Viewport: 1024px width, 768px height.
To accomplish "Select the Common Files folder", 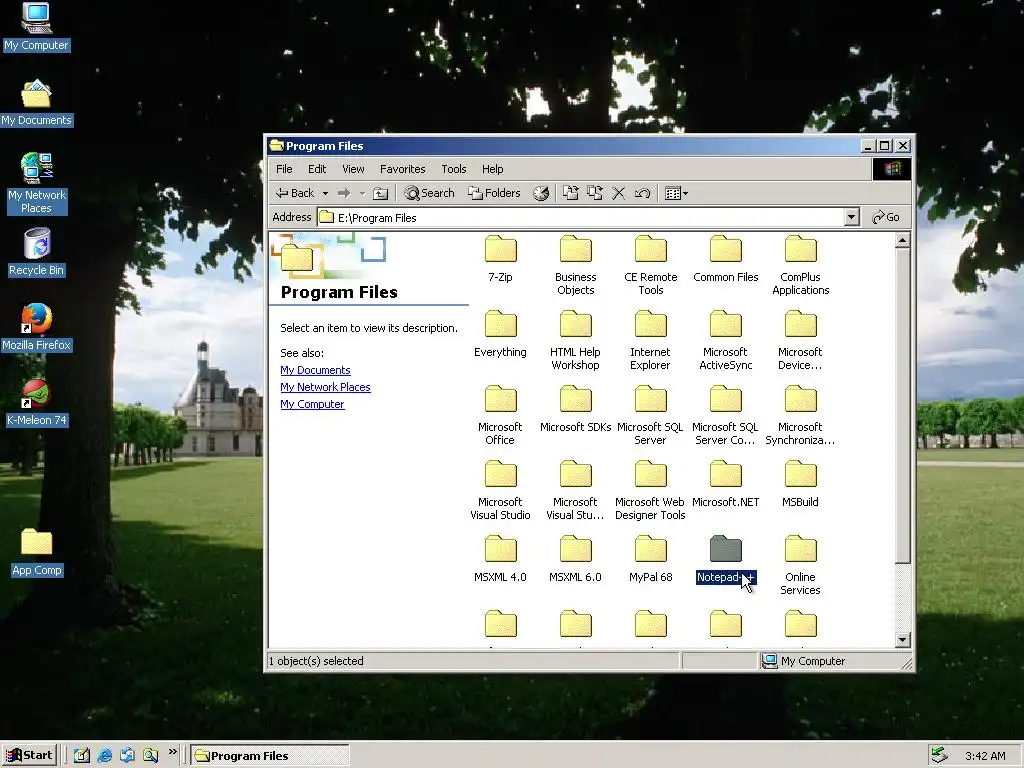I will [726, 259].
